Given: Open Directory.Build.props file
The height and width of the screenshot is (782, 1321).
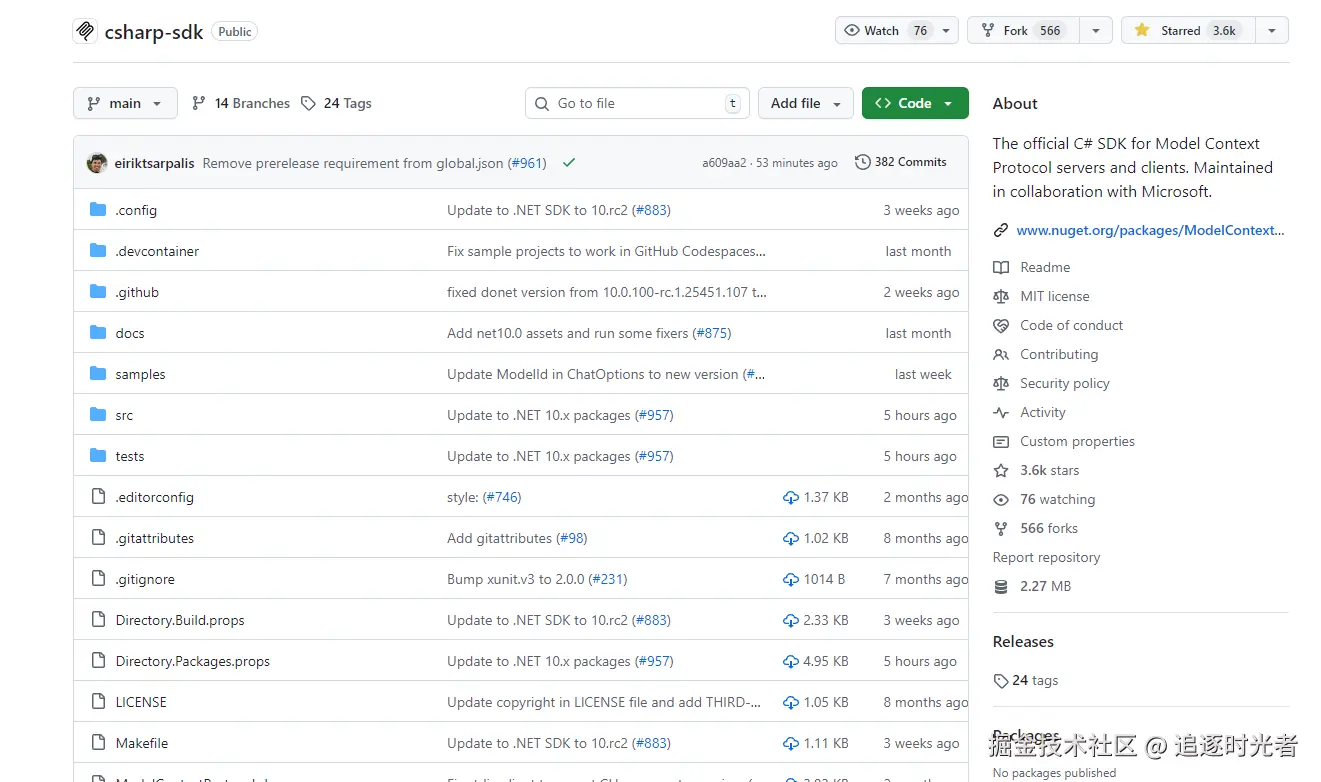Looking at the screenshot, I should pyautogui.click(x=180, y=620).
